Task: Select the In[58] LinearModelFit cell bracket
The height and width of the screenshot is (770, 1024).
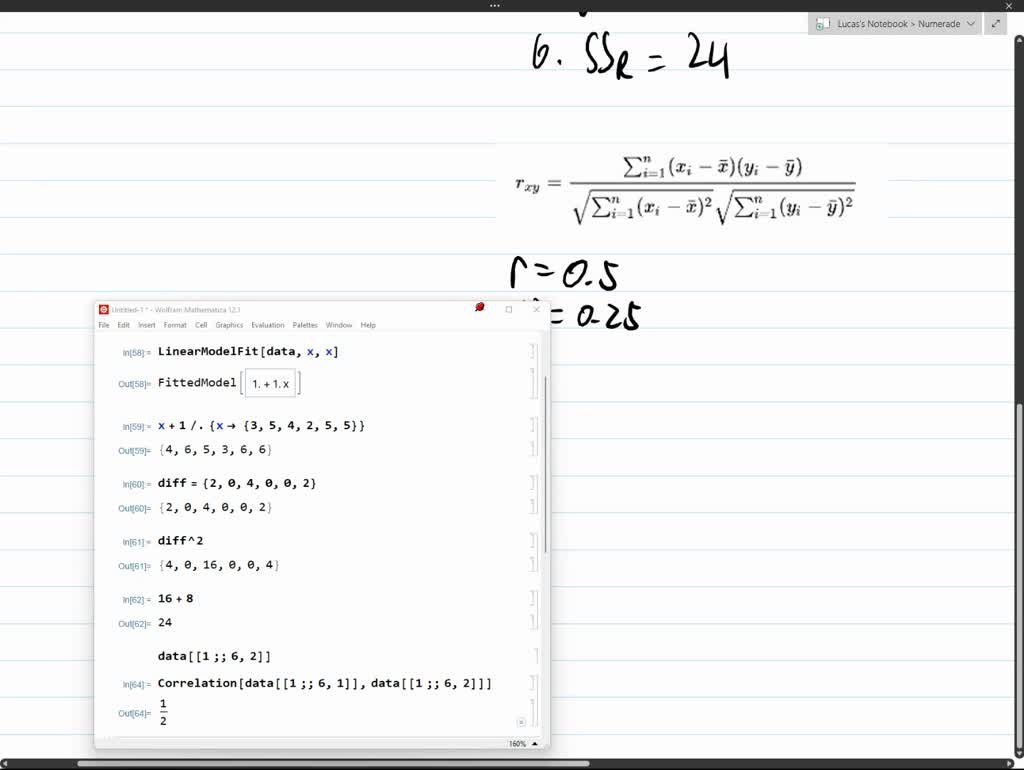Action: point(535,351)
